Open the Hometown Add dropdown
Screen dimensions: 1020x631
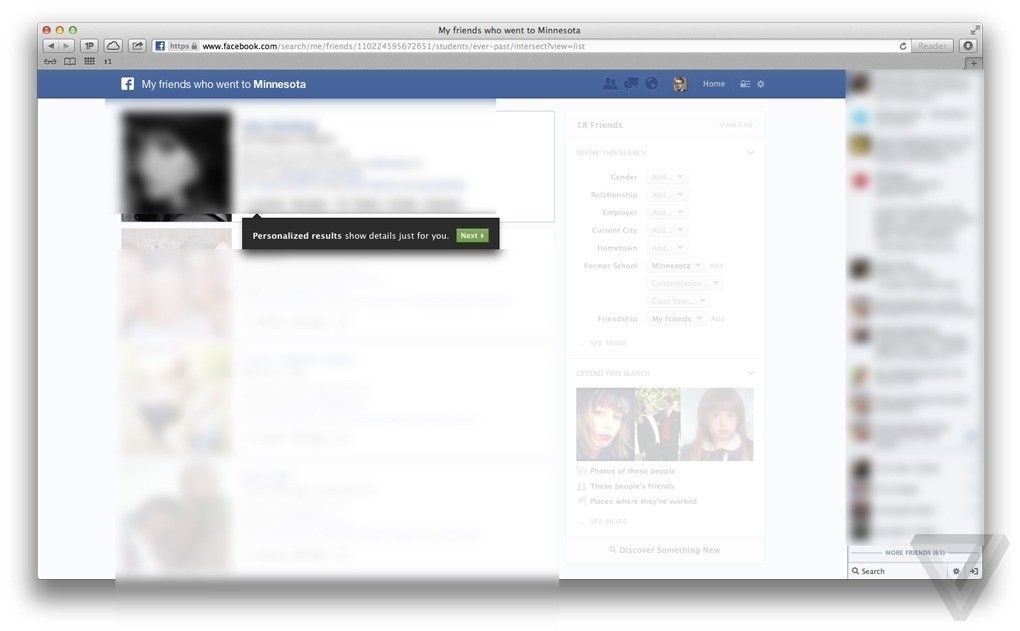point(667,248)
